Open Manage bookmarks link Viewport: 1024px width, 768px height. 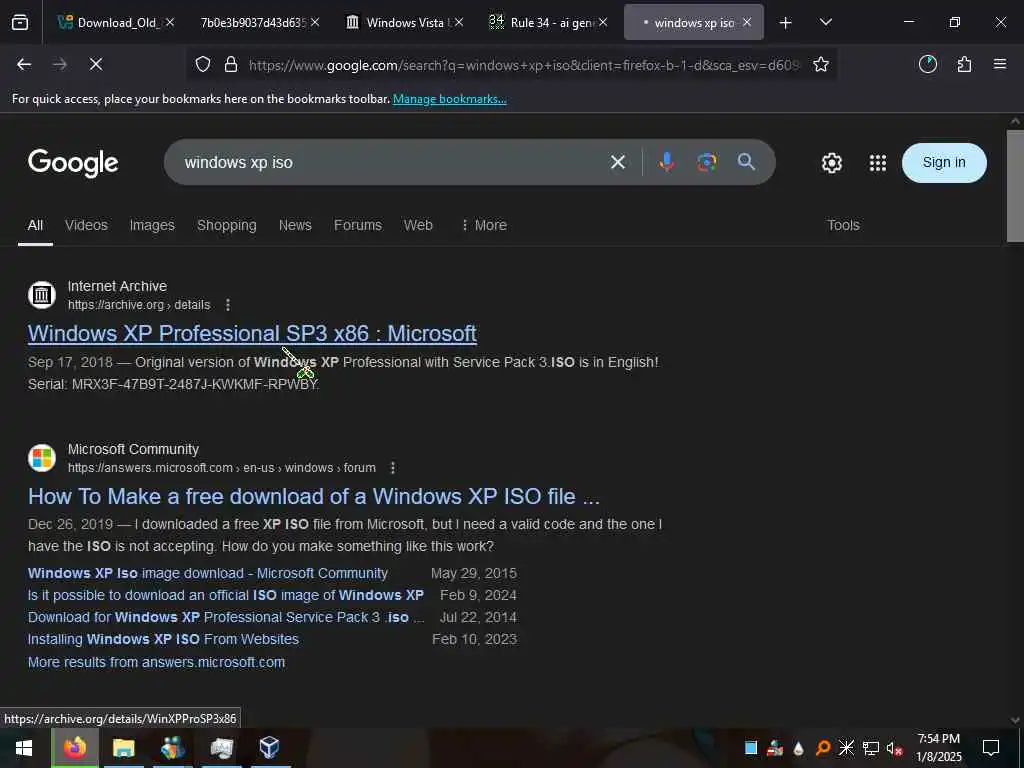(x=449, y=99)
